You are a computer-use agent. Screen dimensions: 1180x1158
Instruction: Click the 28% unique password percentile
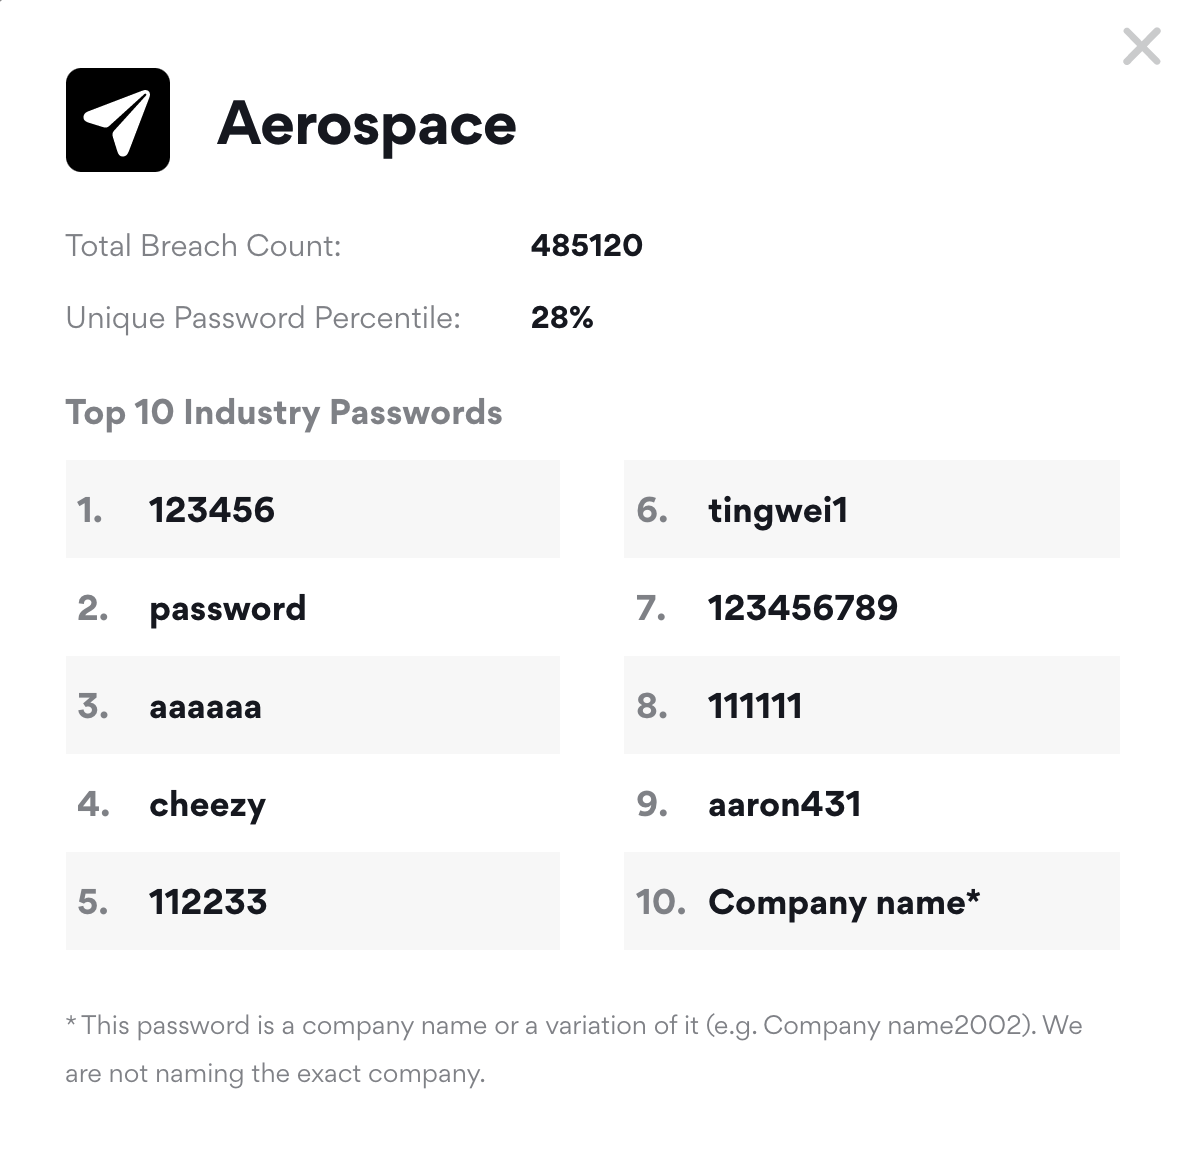[562, 318]
